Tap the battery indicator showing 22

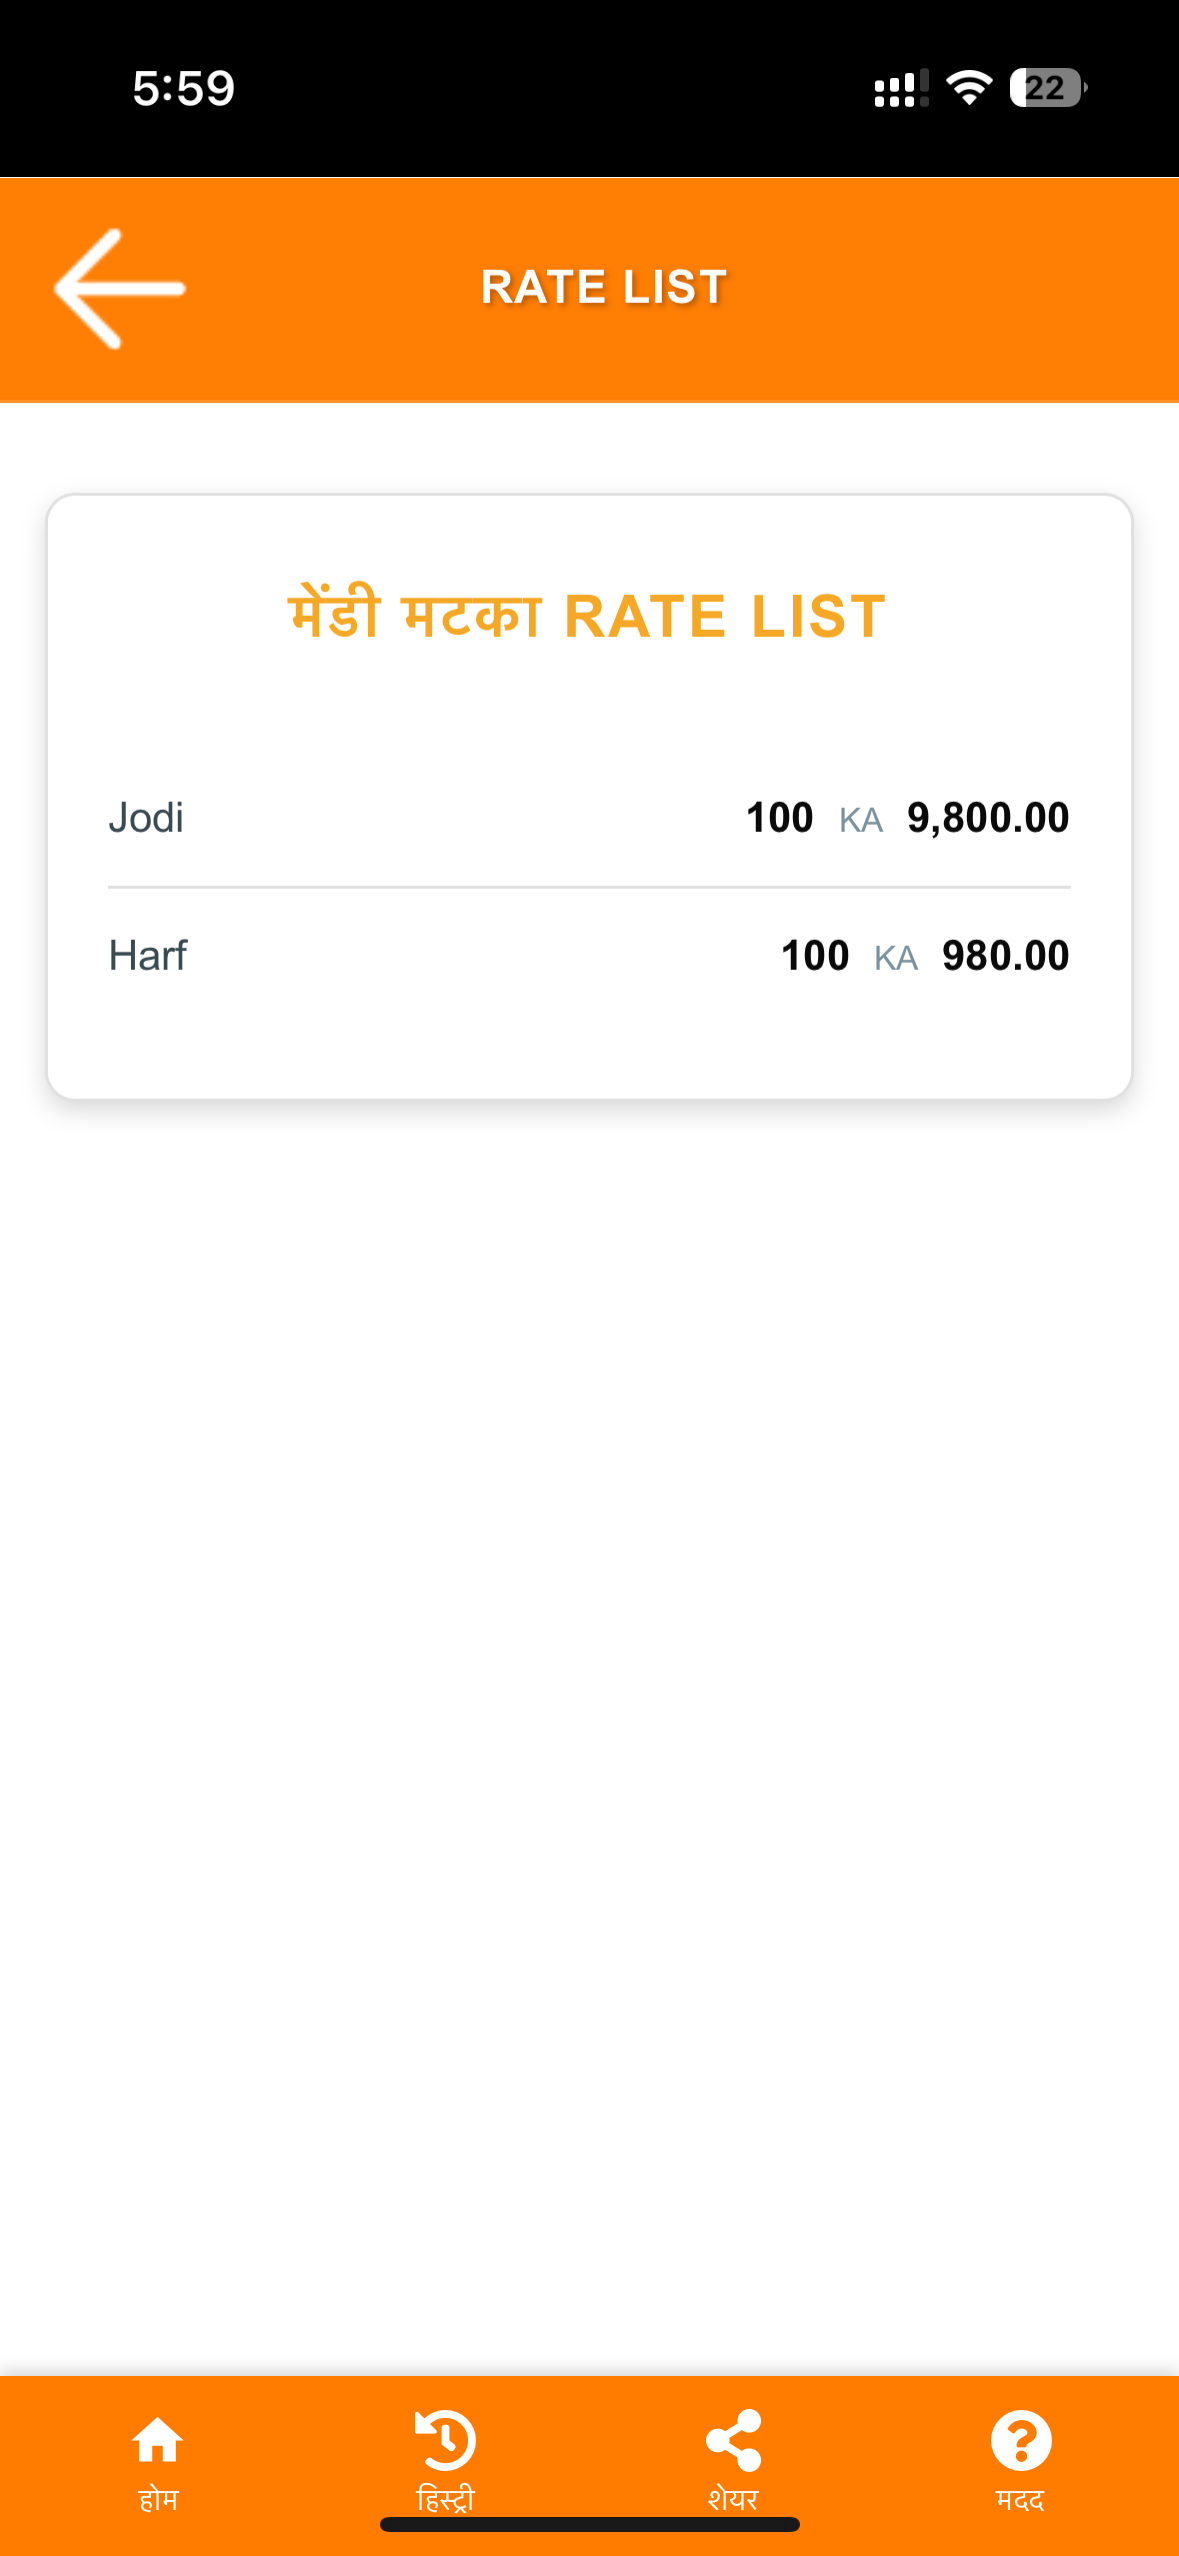pyautogui.click(x=1047, y=88)
